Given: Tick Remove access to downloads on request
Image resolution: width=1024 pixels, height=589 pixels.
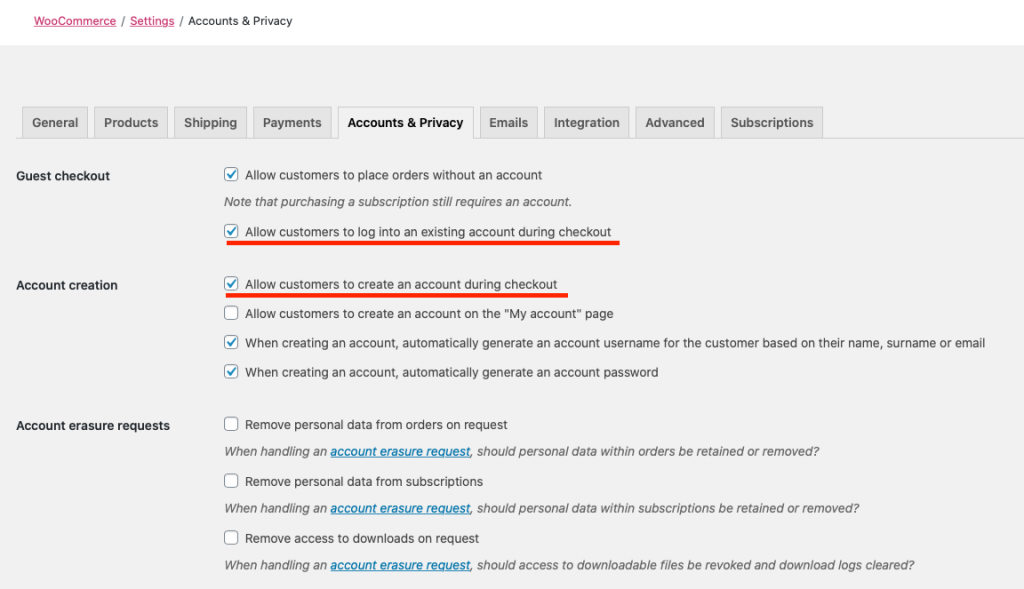Looking at the screenshot, I should 232,538.
